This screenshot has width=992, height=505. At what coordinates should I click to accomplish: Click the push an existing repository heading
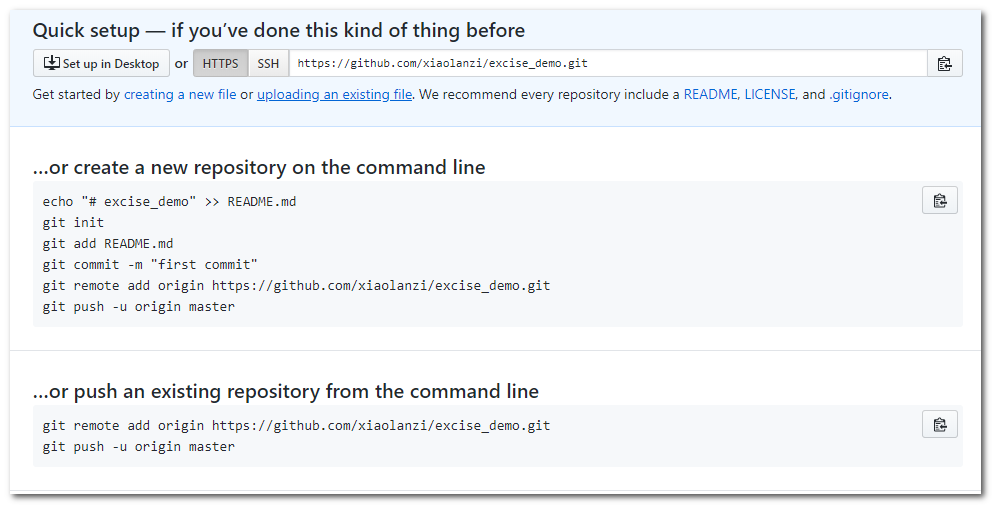coord(285,392)
